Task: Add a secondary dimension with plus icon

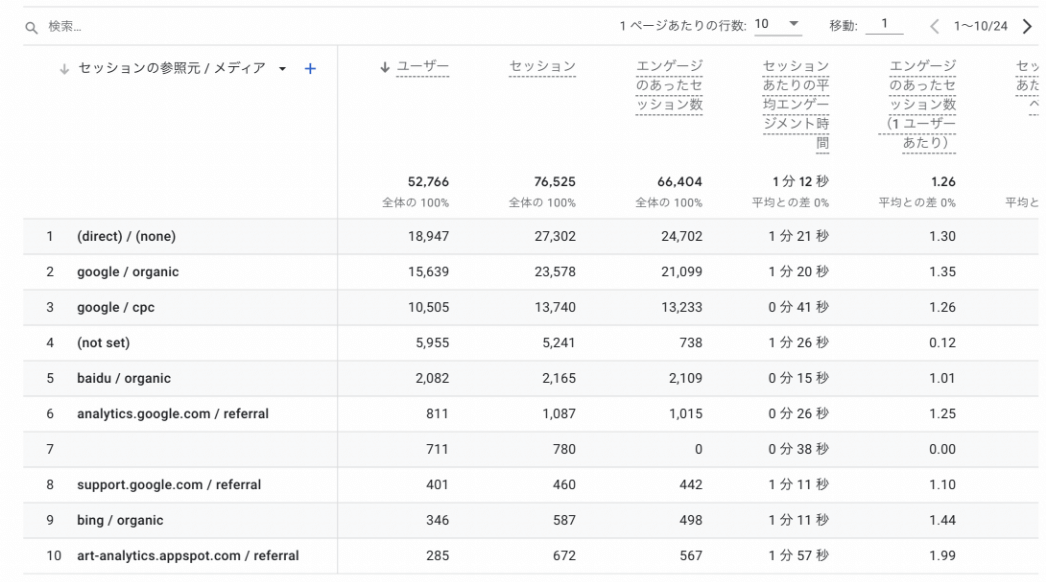Action: (310, 69)
